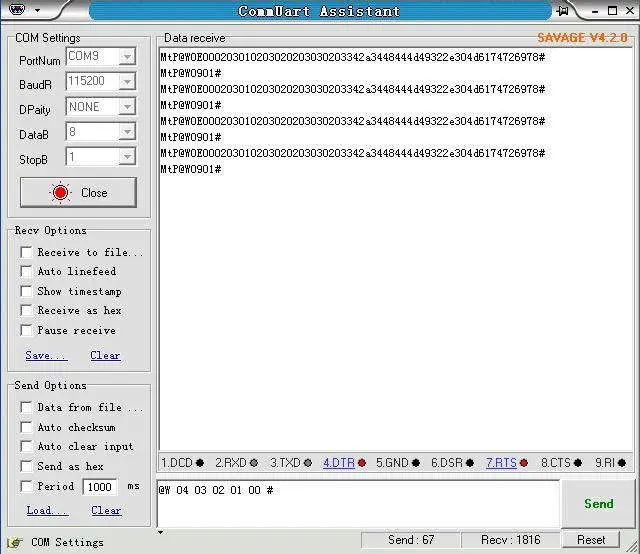Click the CTS status indicator dot
The height and width of the screenshot is (554, 640).
578,463
